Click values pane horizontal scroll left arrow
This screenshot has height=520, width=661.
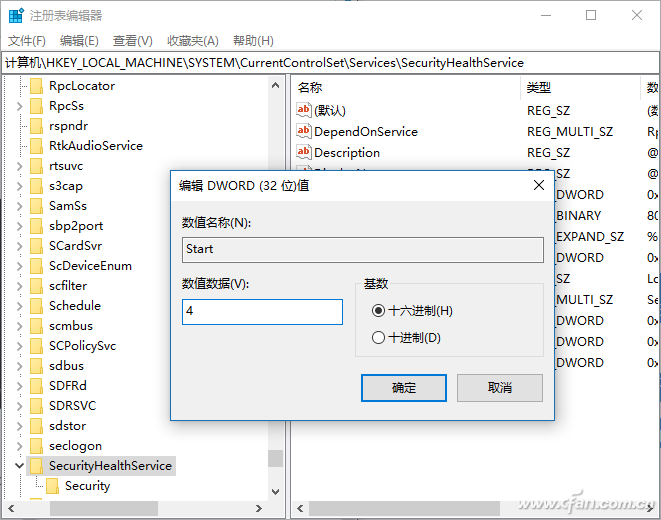coord(300,509)
